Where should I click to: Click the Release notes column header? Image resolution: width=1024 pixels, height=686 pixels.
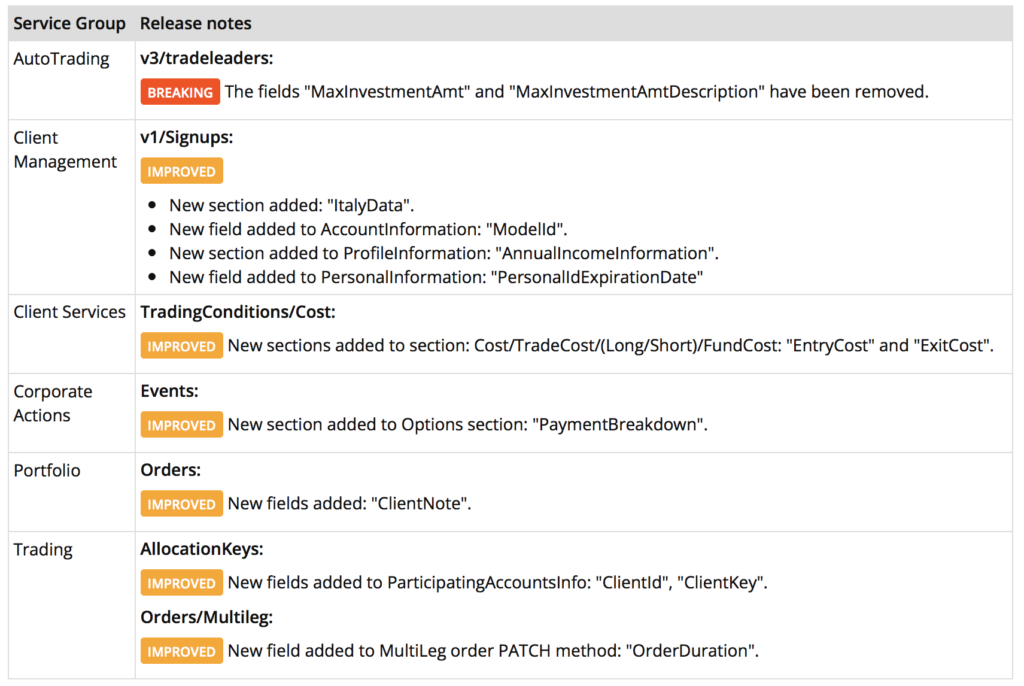pos(196,23)
